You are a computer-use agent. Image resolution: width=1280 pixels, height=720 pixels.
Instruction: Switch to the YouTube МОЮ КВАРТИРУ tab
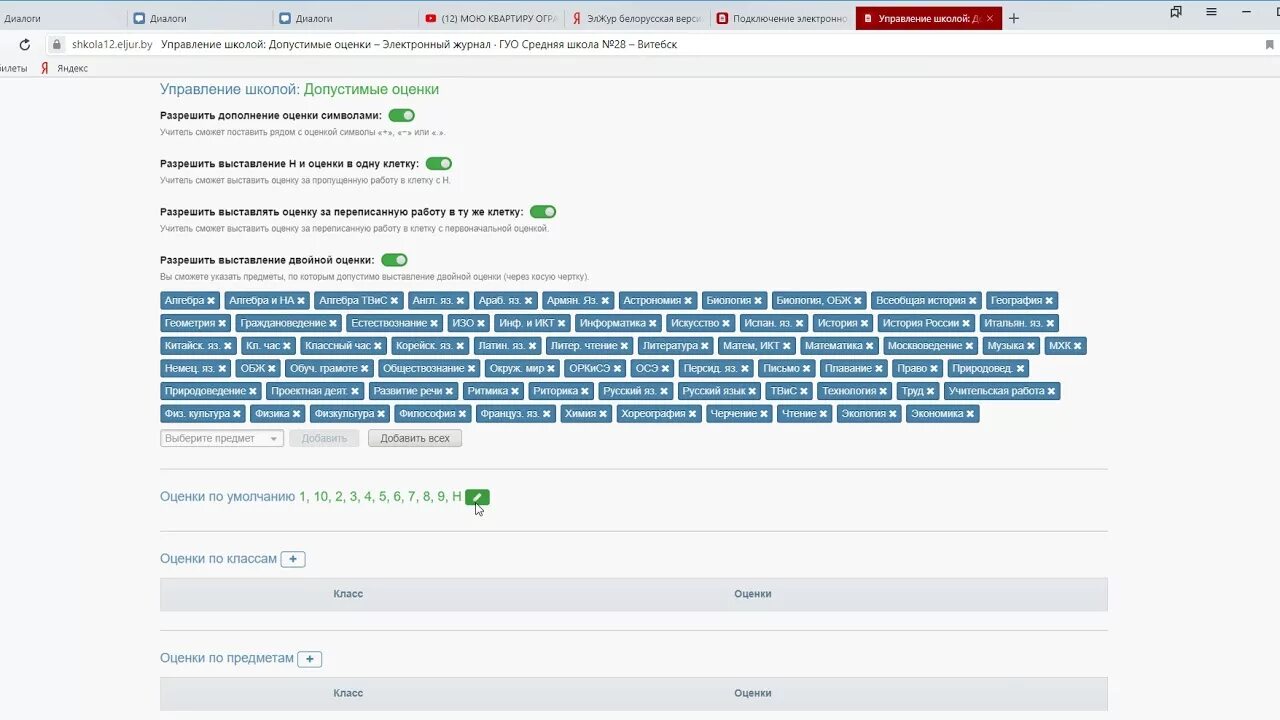492,18
